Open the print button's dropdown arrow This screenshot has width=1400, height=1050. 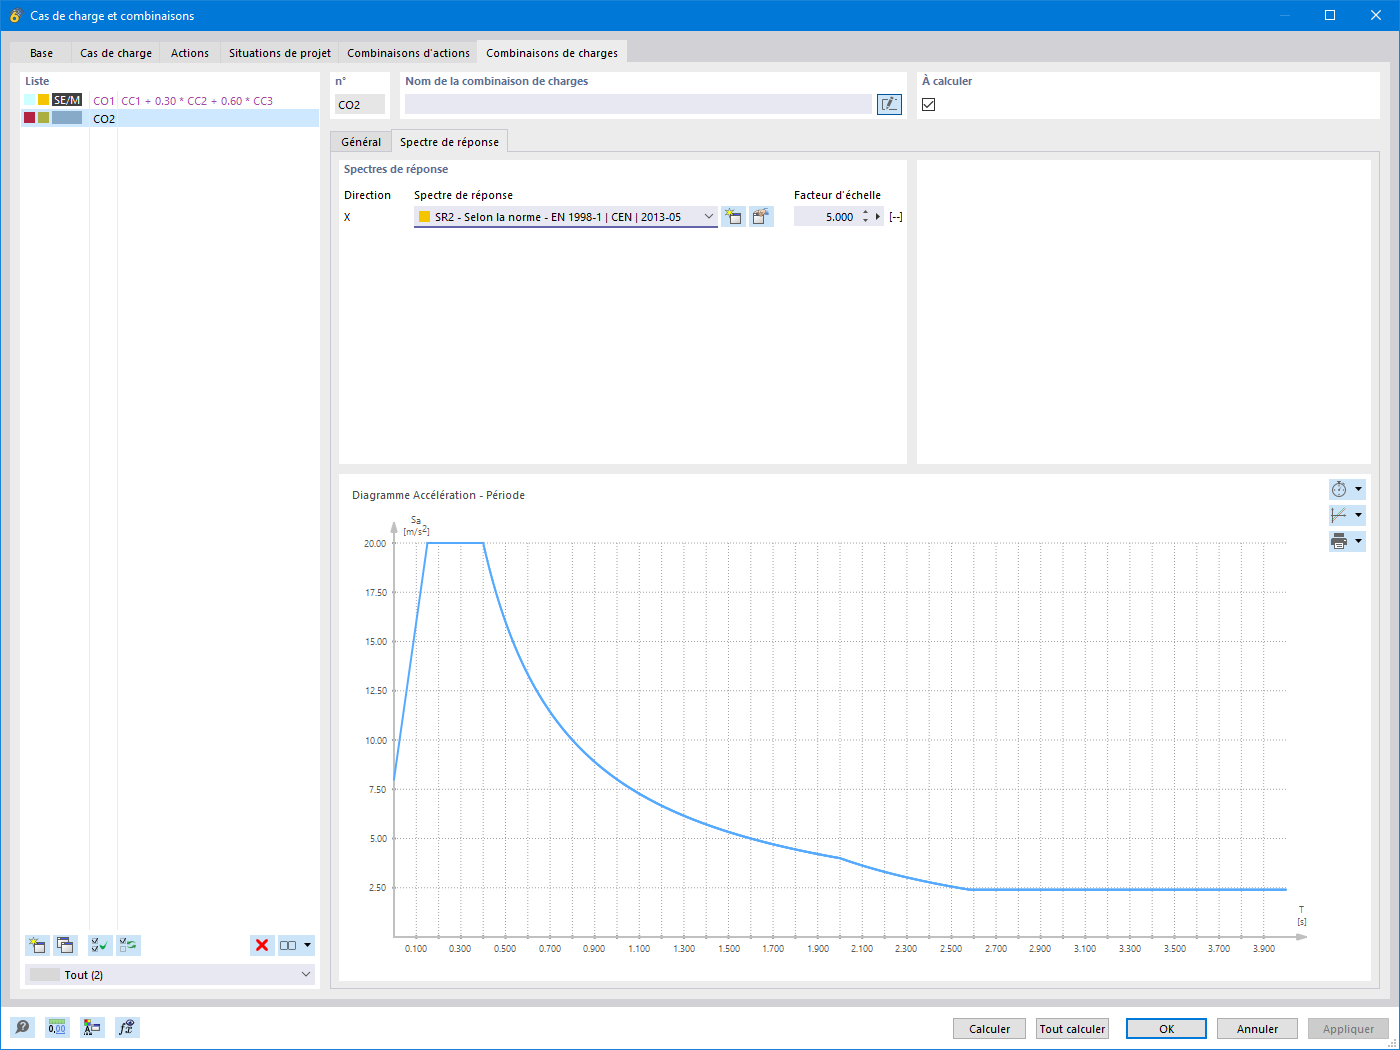pos(1358,541)
